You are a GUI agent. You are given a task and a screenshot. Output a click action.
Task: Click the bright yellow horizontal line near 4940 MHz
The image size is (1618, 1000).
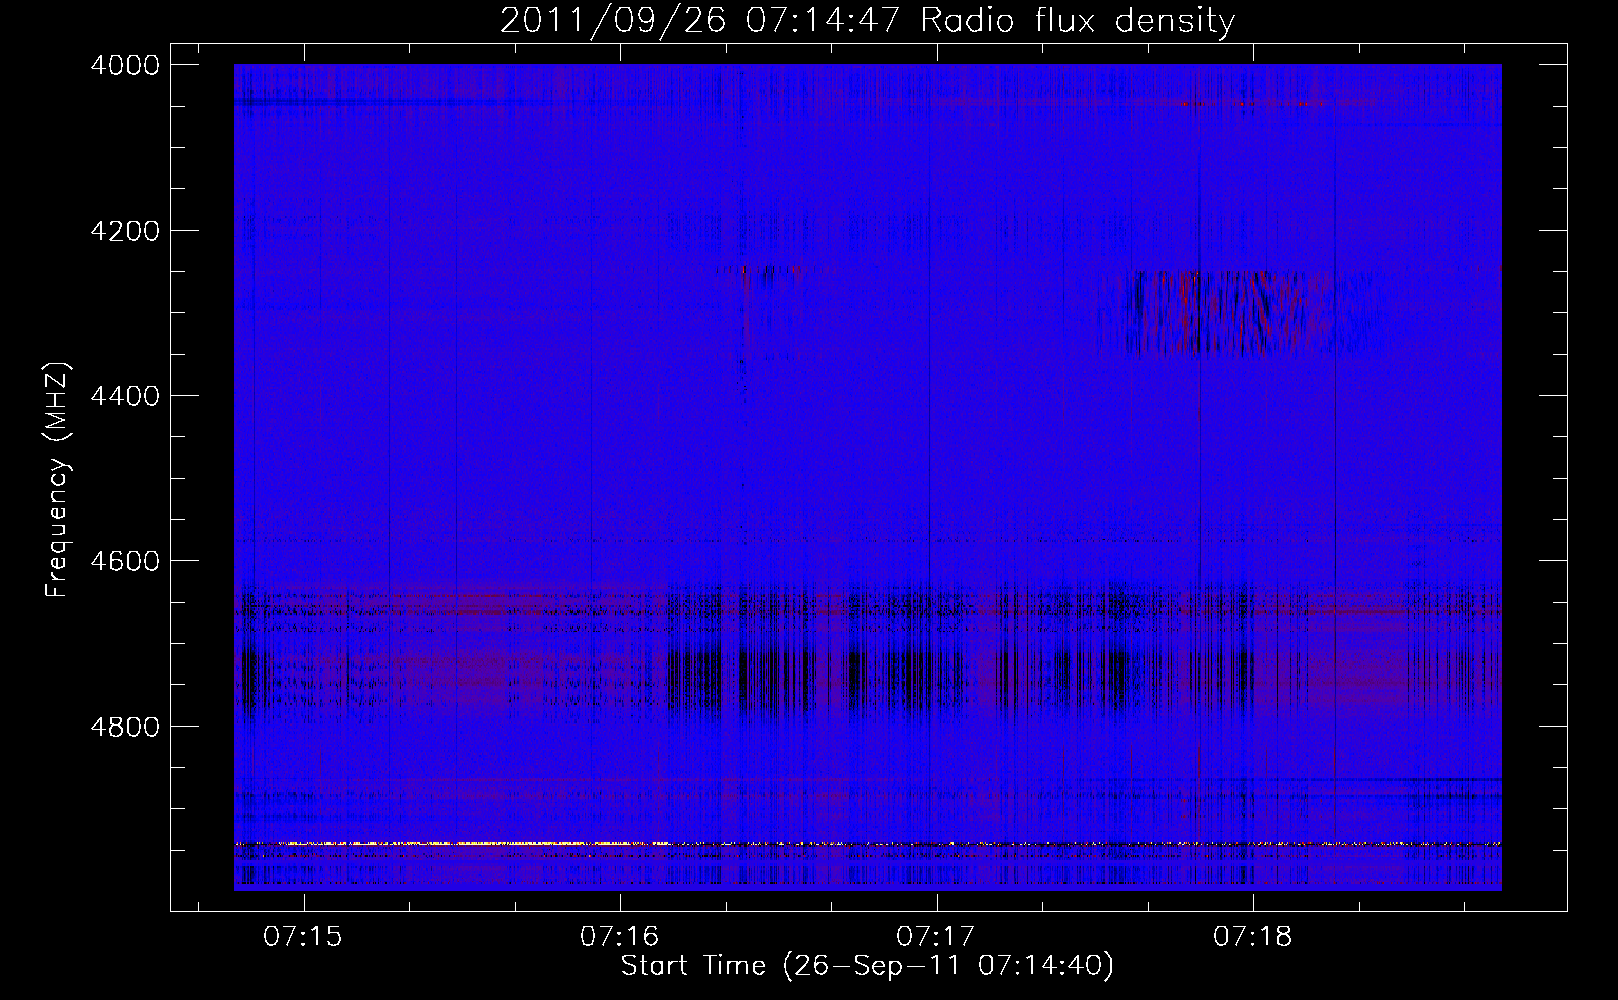pos(867,844)
